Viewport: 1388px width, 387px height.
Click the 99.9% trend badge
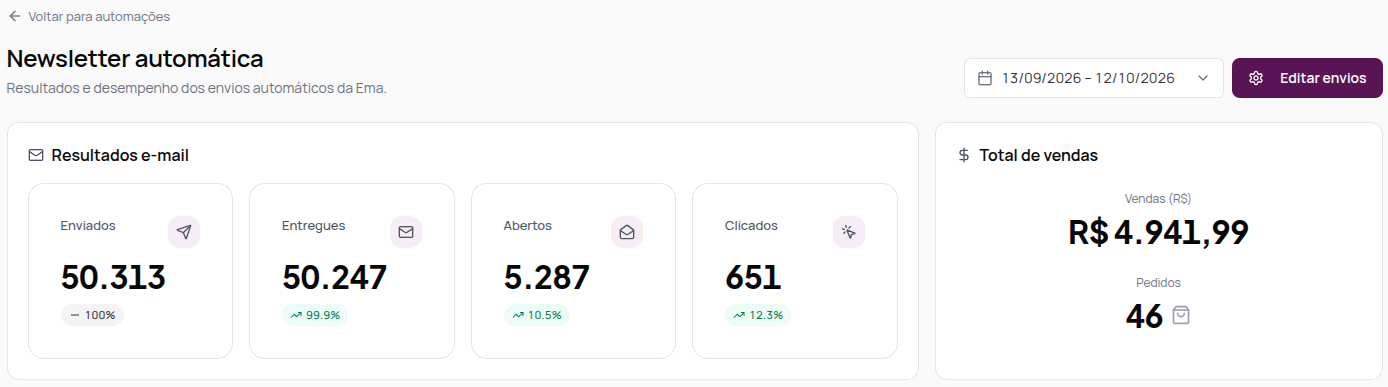click(x=315, y=315)
